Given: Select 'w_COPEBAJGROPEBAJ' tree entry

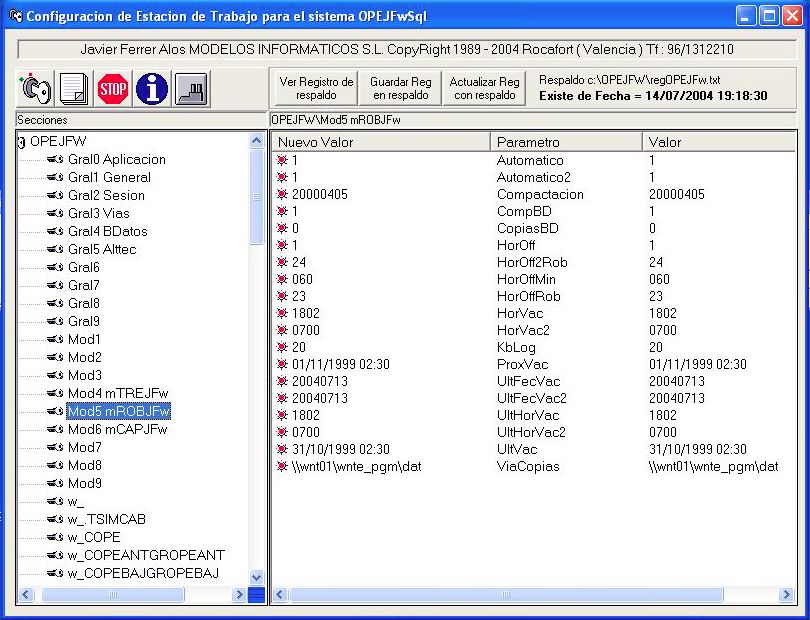Looking at the screenshot, I should pos(144,574).
